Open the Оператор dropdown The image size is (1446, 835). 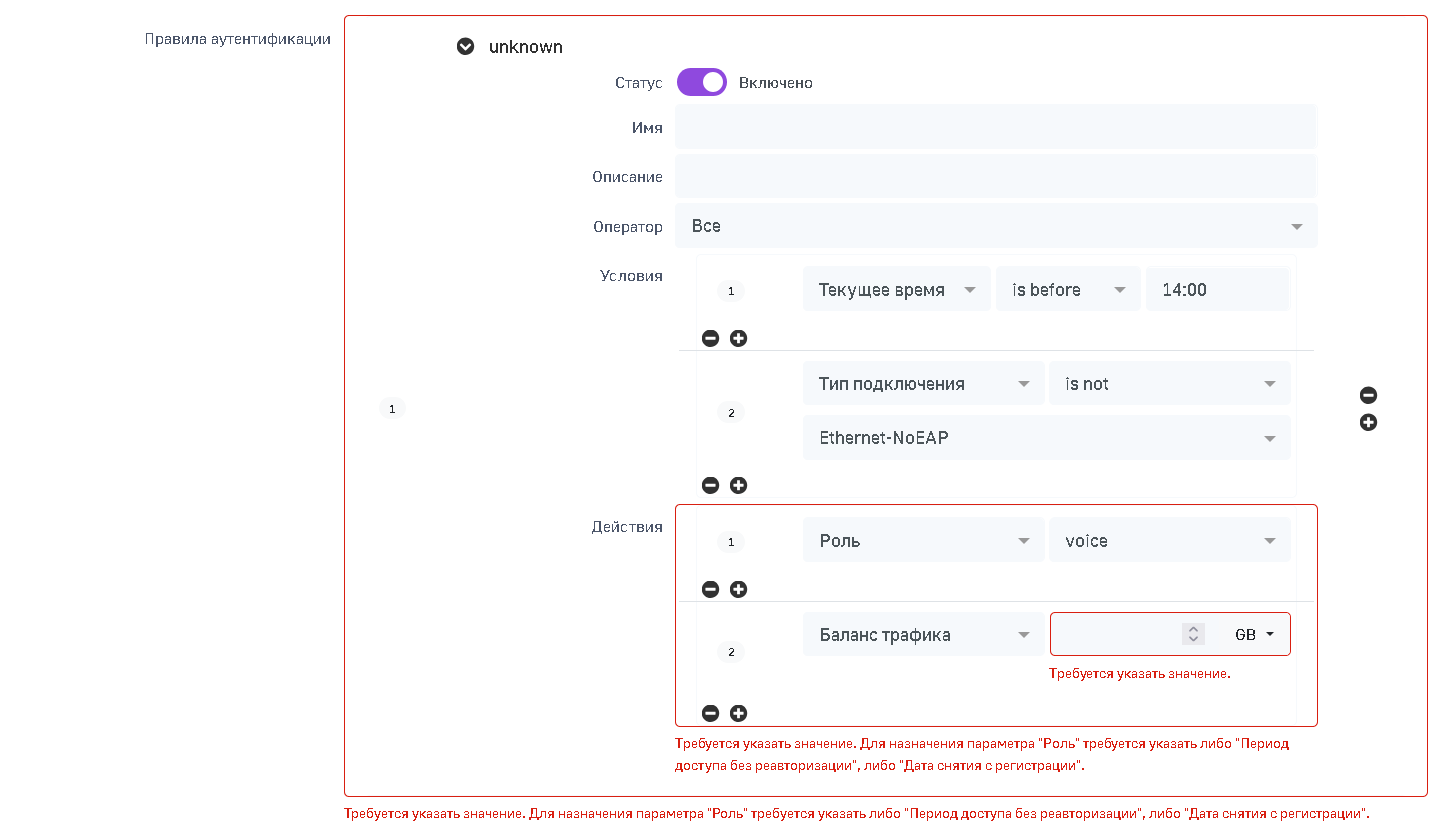(995, 226)
